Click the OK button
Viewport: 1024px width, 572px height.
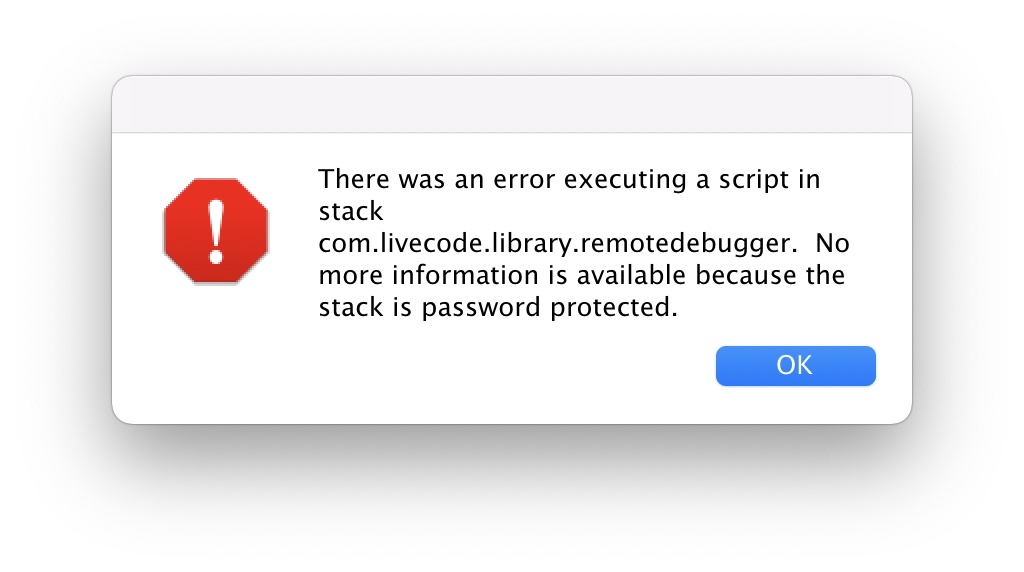click(795, 365)
